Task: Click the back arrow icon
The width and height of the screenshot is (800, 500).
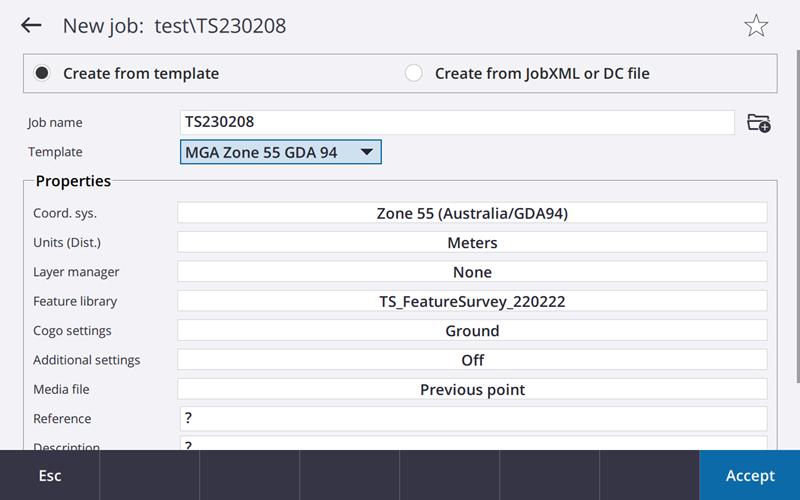Action: (31, 26)
